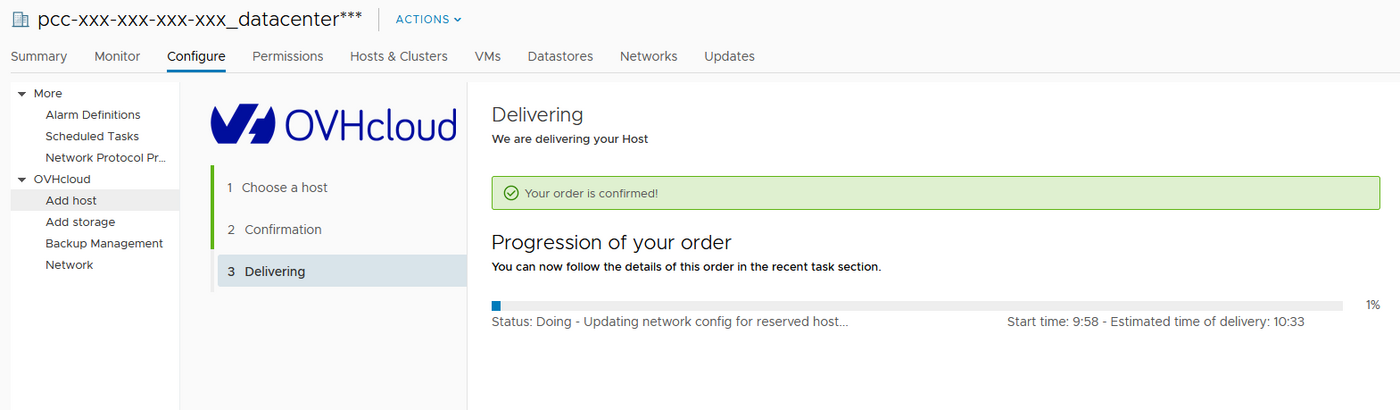Collapse the OVHcloud tree section

[22, 180]
